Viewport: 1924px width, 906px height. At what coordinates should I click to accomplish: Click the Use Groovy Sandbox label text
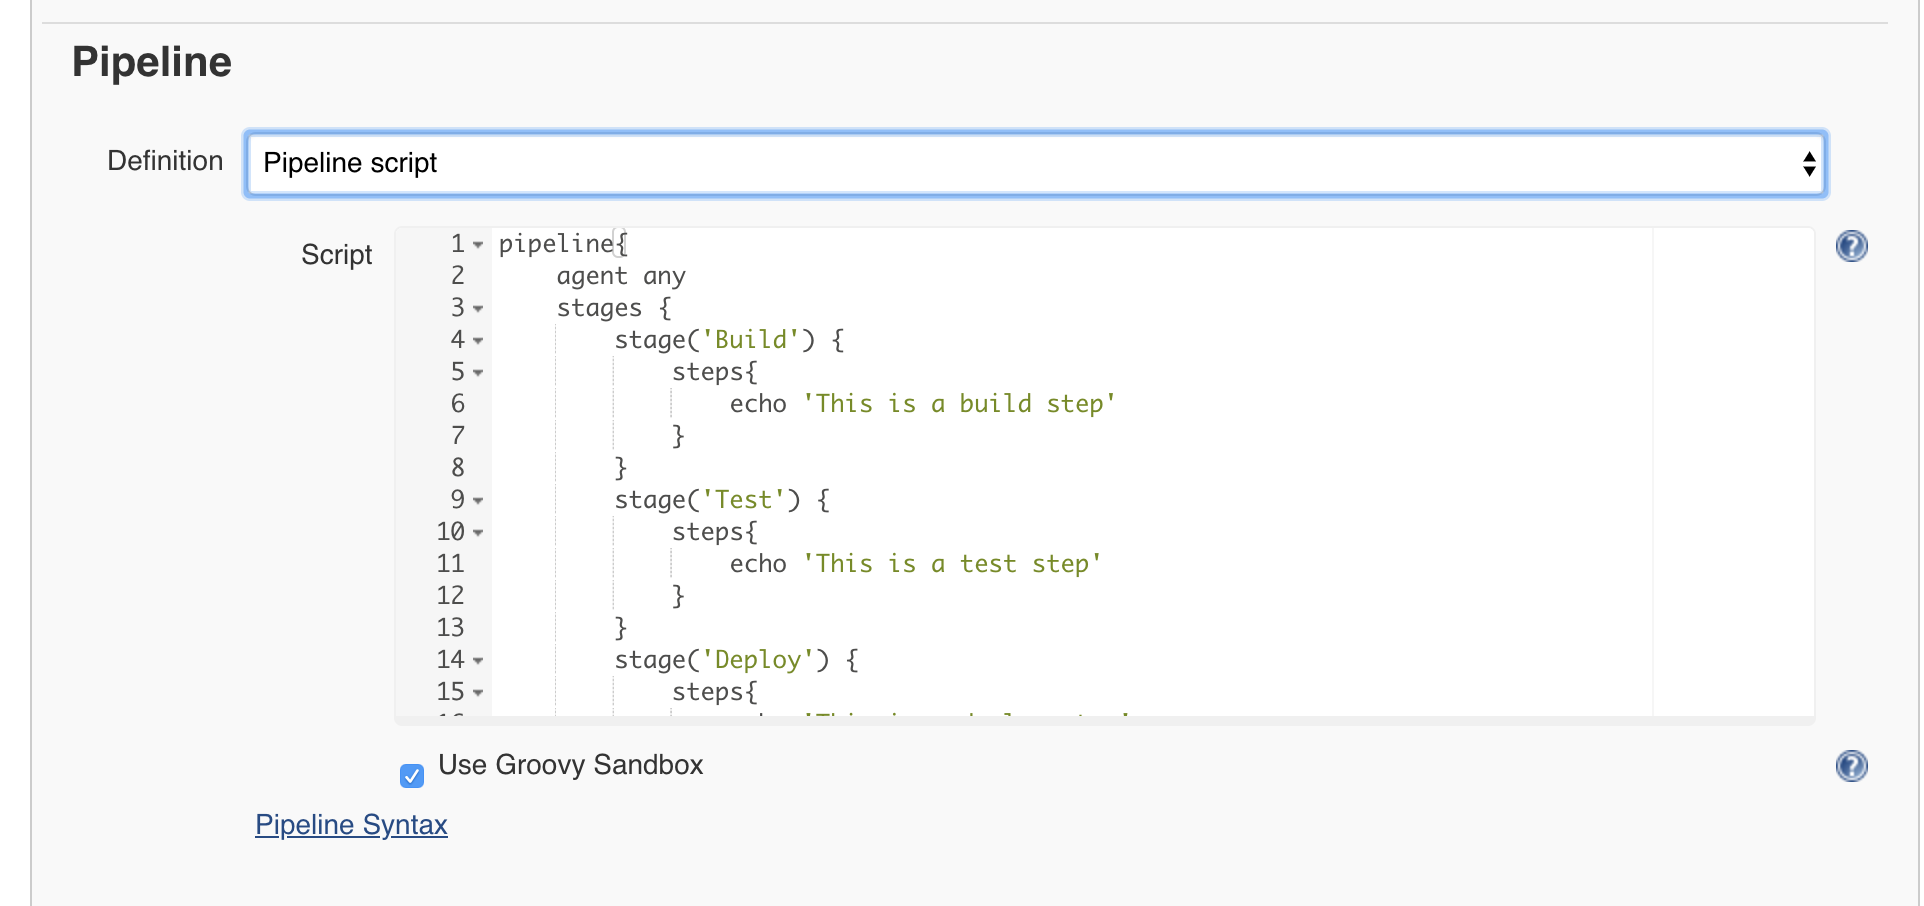pos(571,765)
